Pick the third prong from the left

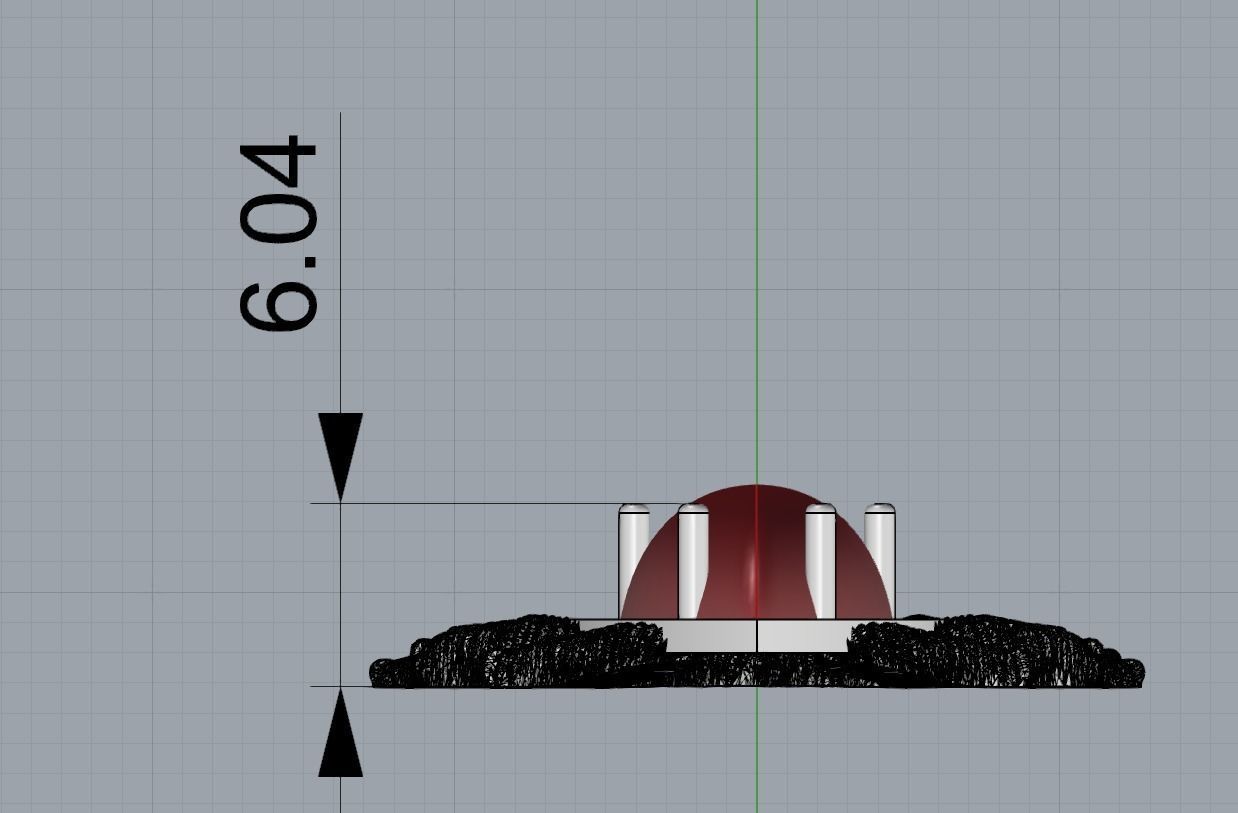click(x=820, y=562)
